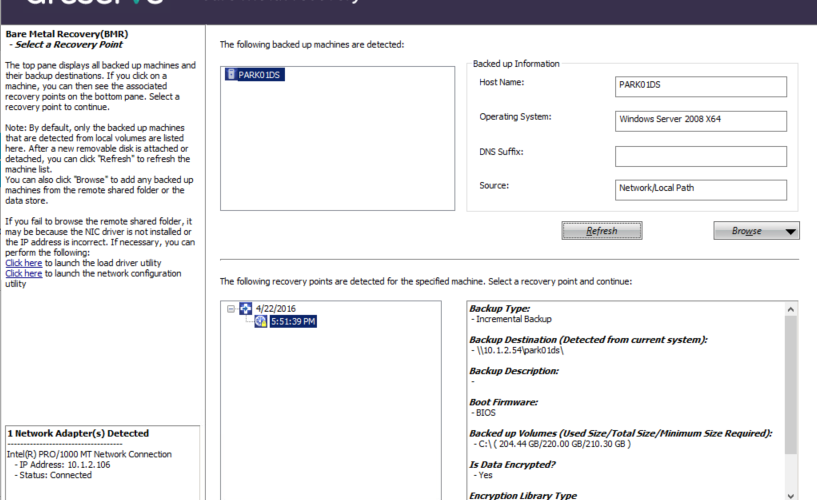Viewport: 817px width, 500px height.
Task: Click the details scrollbar up arrow
Action: 791,309
